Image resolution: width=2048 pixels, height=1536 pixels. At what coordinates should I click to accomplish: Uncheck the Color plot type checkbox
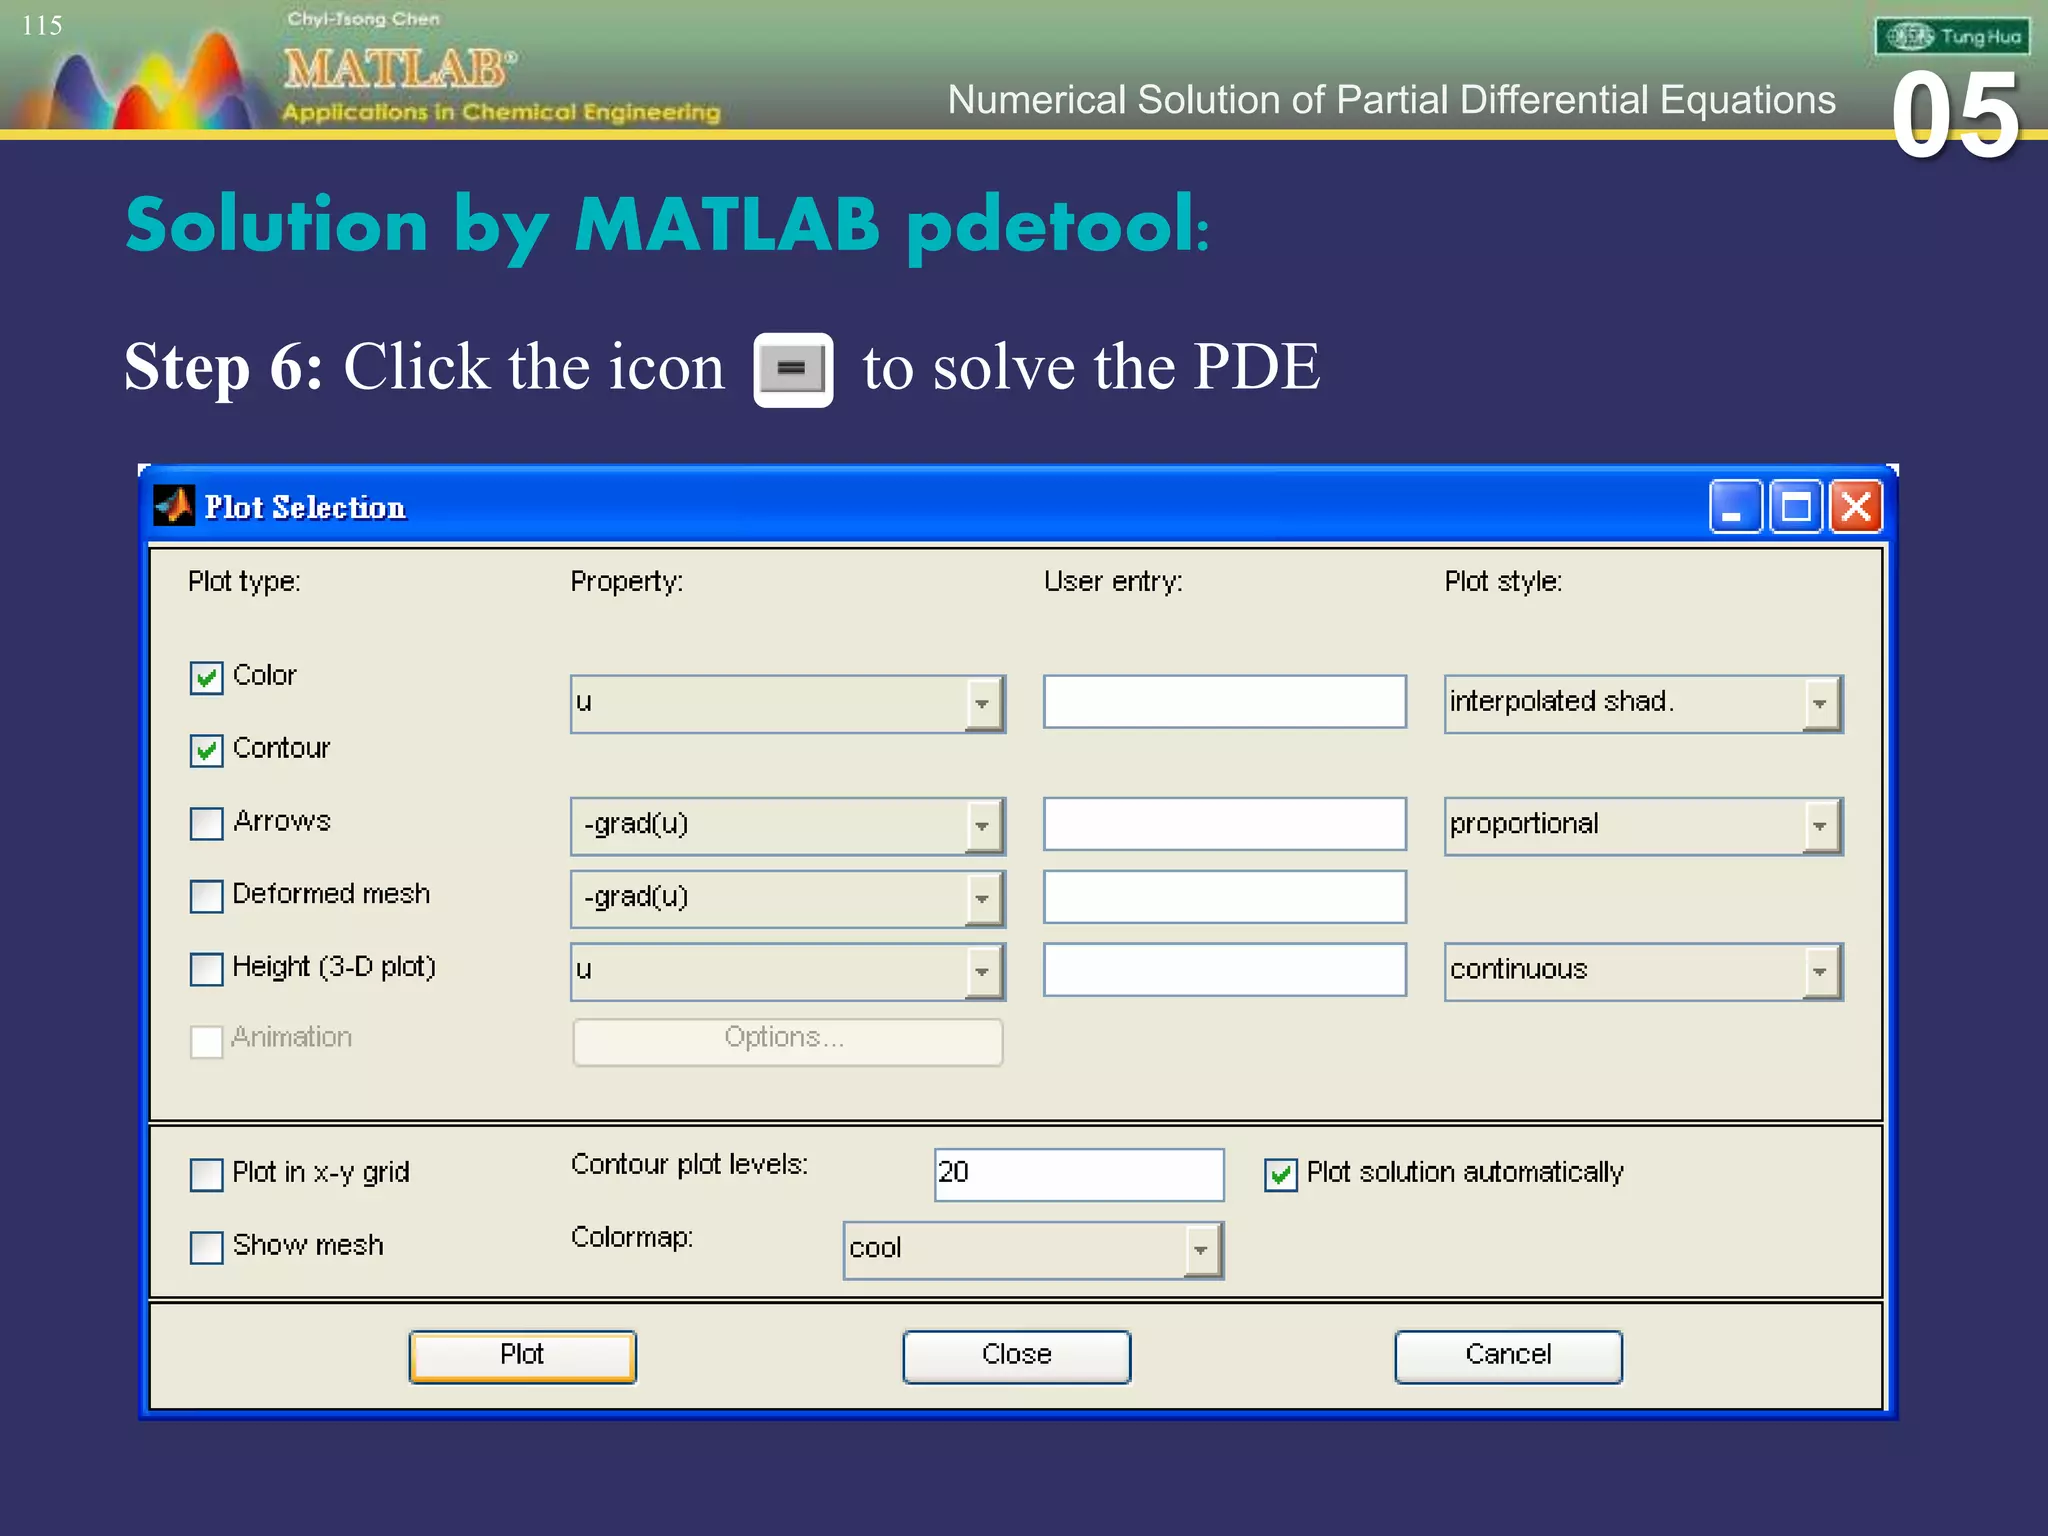[206, 678]
